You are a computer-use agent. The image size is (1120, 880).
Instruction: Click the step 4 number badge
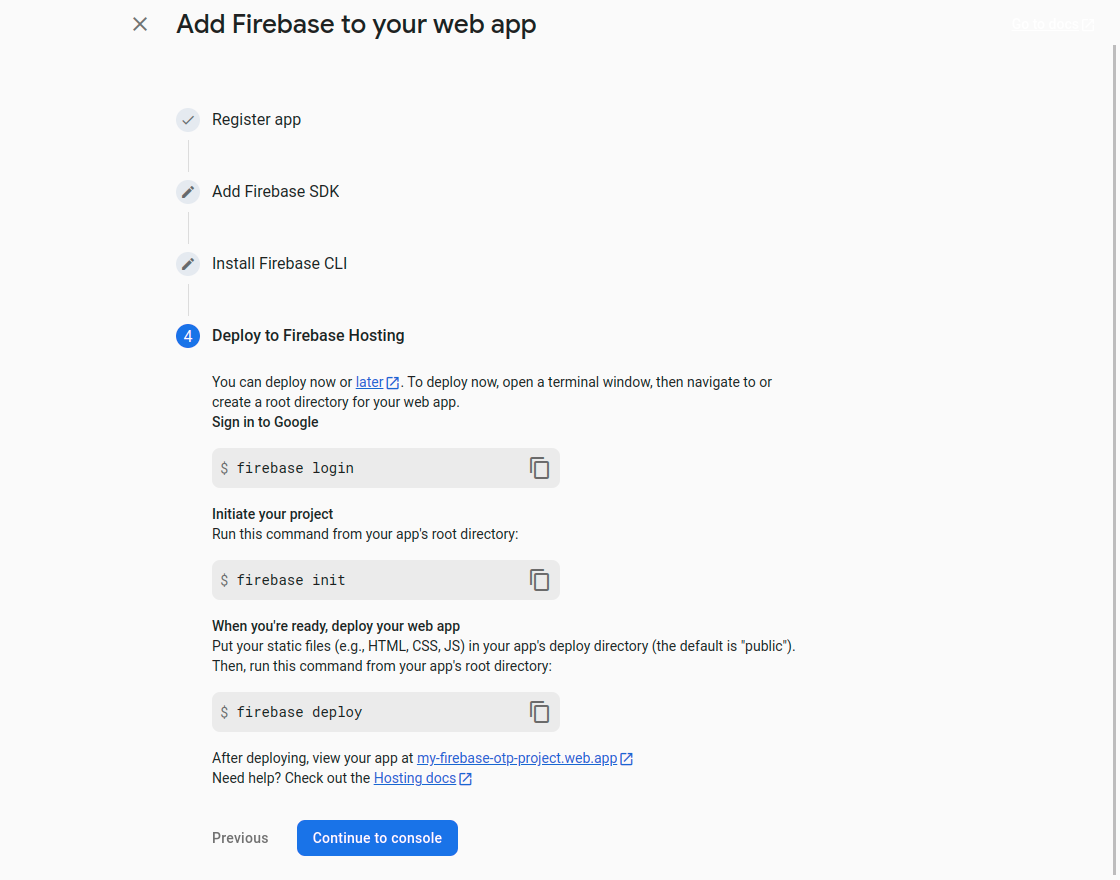pyautogui.click(x=188, y=336)
